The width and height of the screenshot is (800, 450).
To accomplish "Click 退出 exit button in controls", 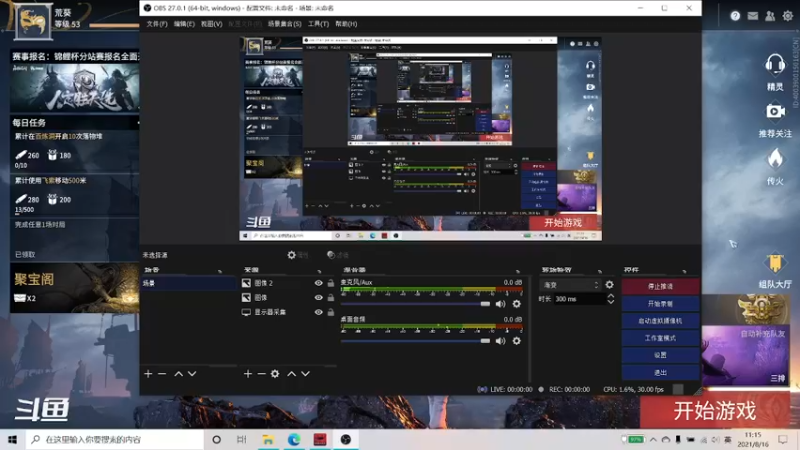I will point(660,372).
